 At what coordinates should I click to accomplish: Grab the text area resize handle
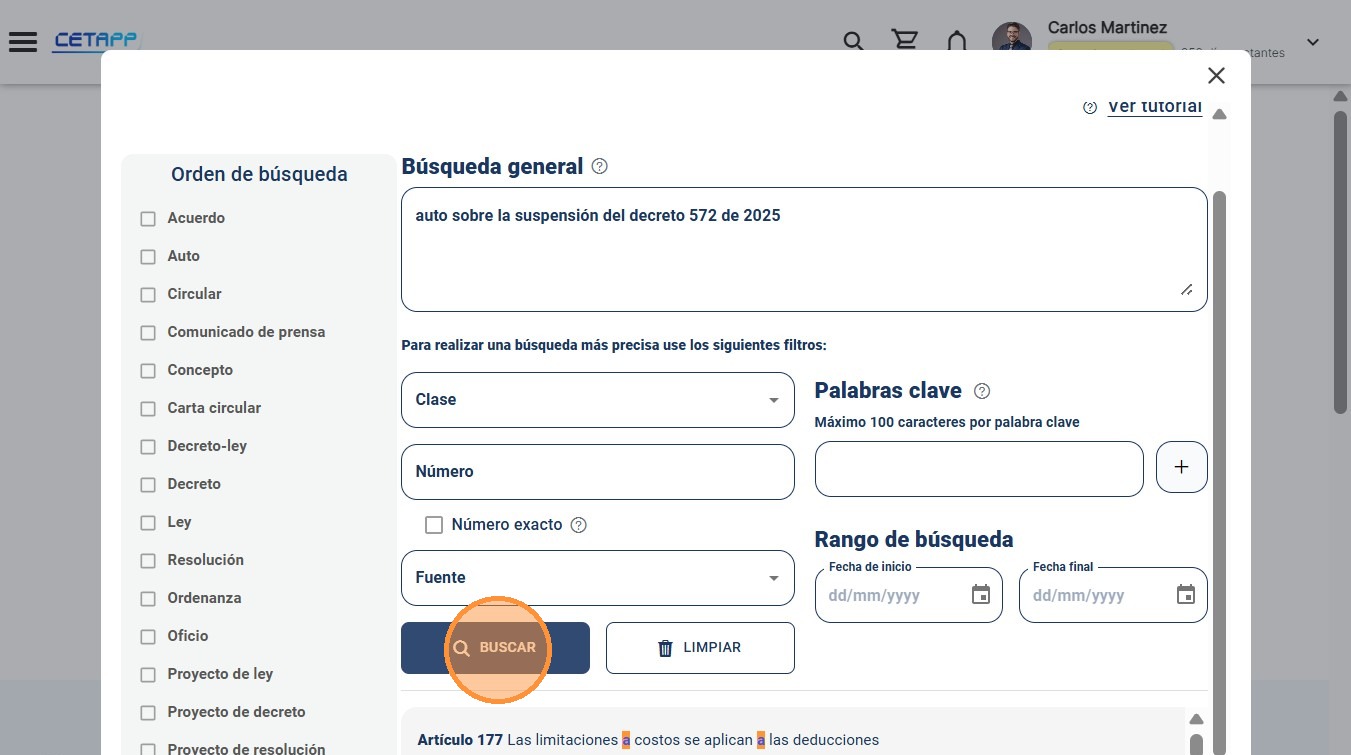(1186, 289)
